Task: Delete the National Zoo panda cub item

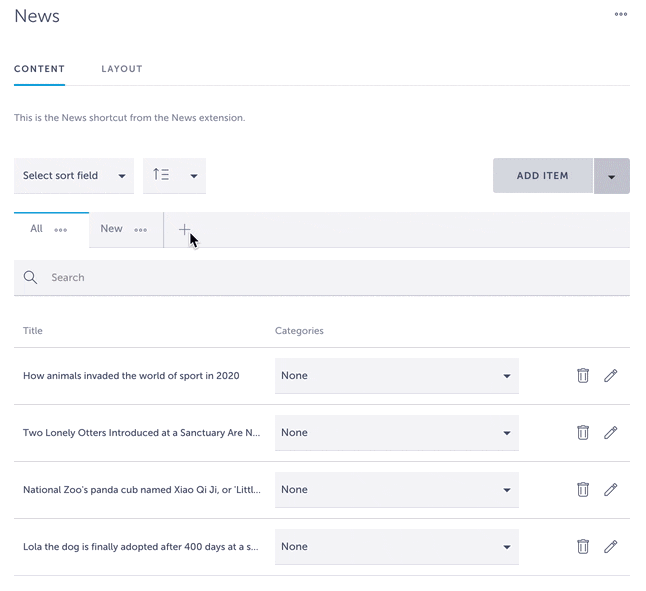Action: click(x=583, y=490)
